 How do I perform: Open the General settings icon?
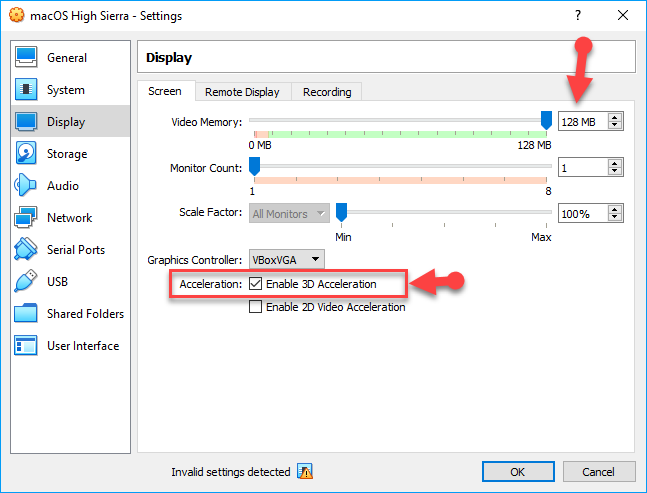[27, 58]
